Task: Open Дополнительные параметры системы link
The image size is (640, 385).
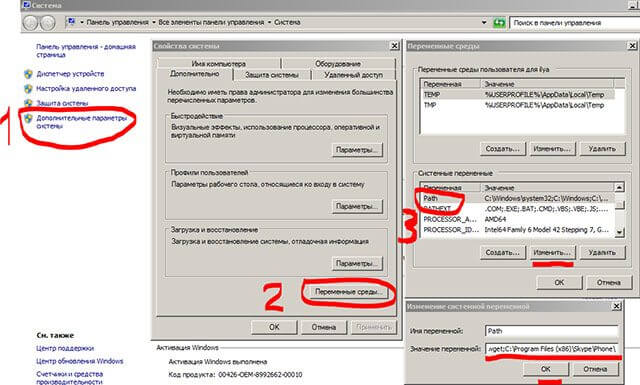Action: (82, 122)
